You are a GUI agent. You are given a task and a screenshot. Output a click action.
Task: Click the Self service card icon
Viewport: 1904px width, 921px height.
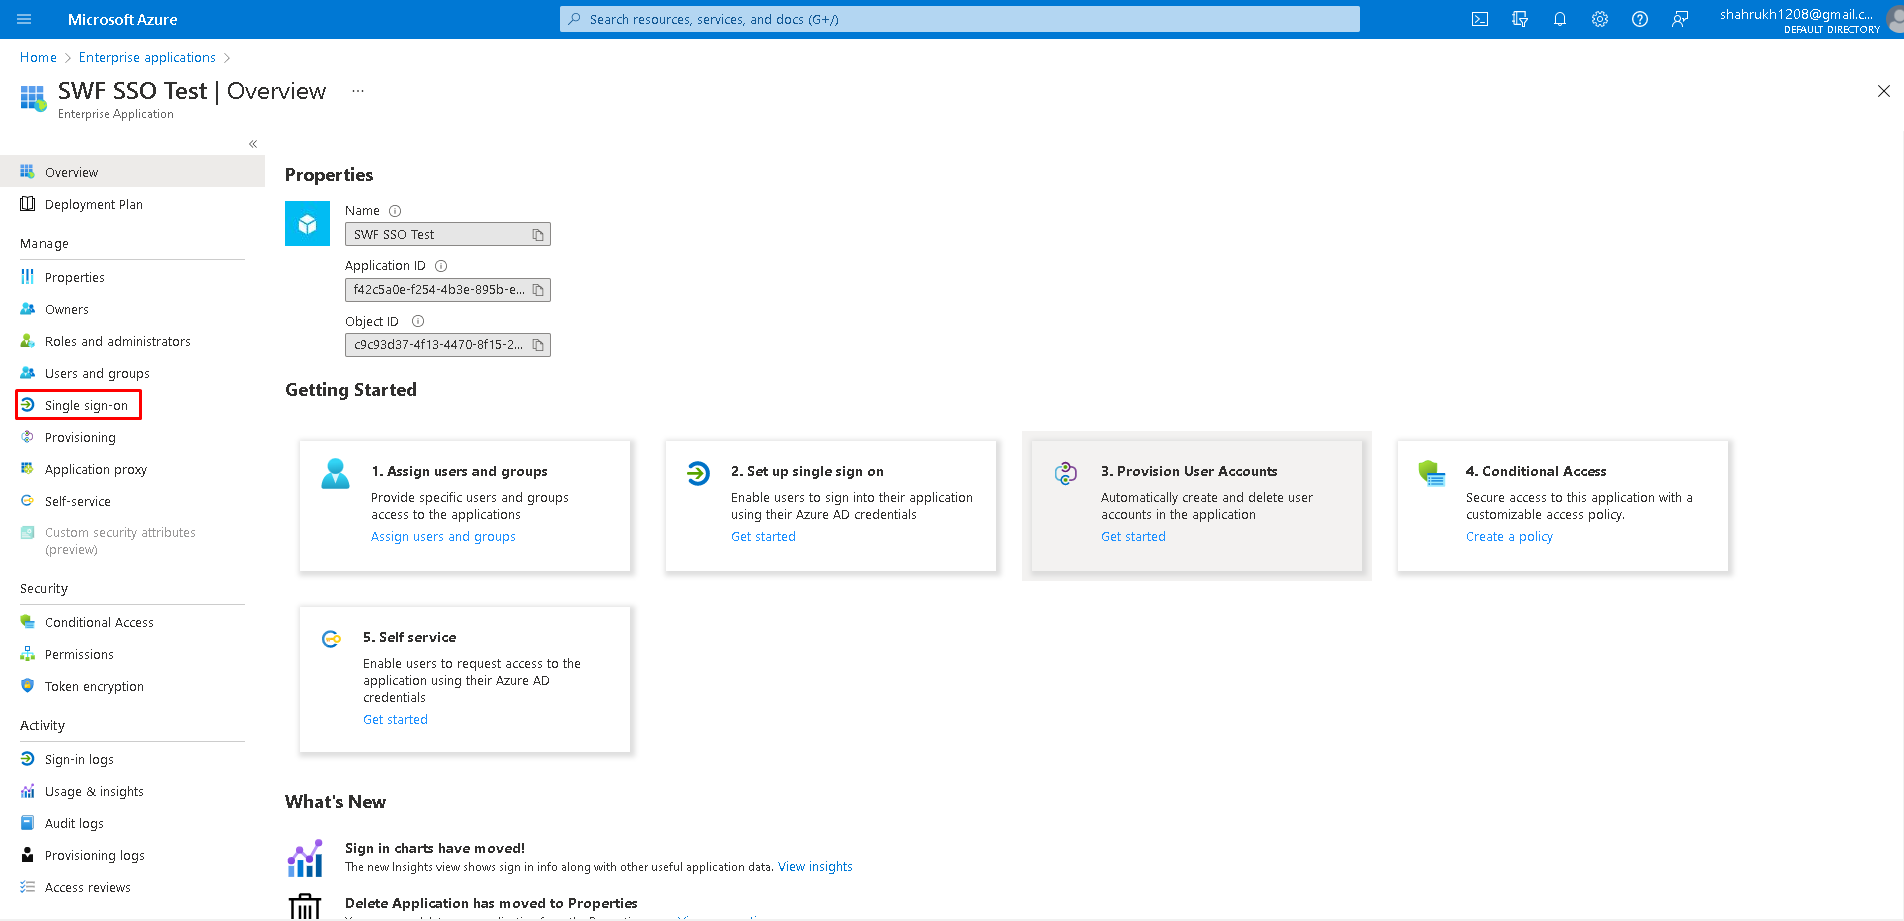coord(331,639)
